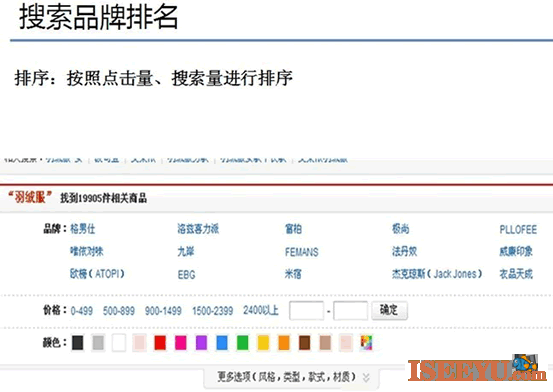Filter by price range 1500-2399
This screenshot has height=392, width=553.
(212, 311)
